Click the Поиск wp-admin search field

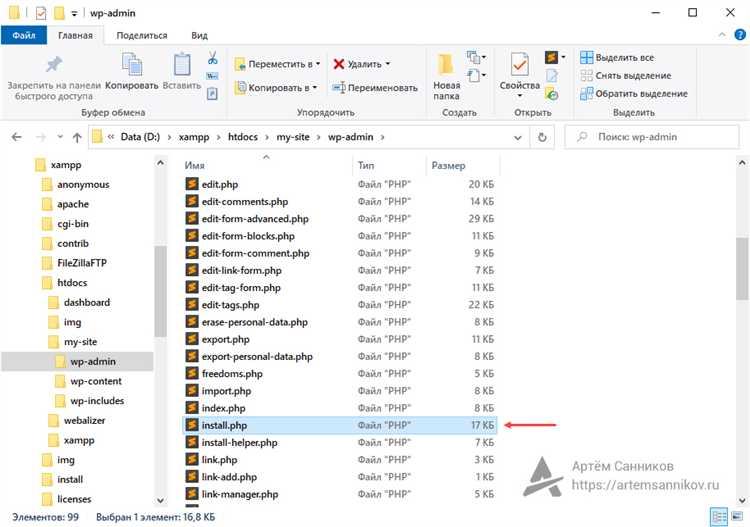651,137
